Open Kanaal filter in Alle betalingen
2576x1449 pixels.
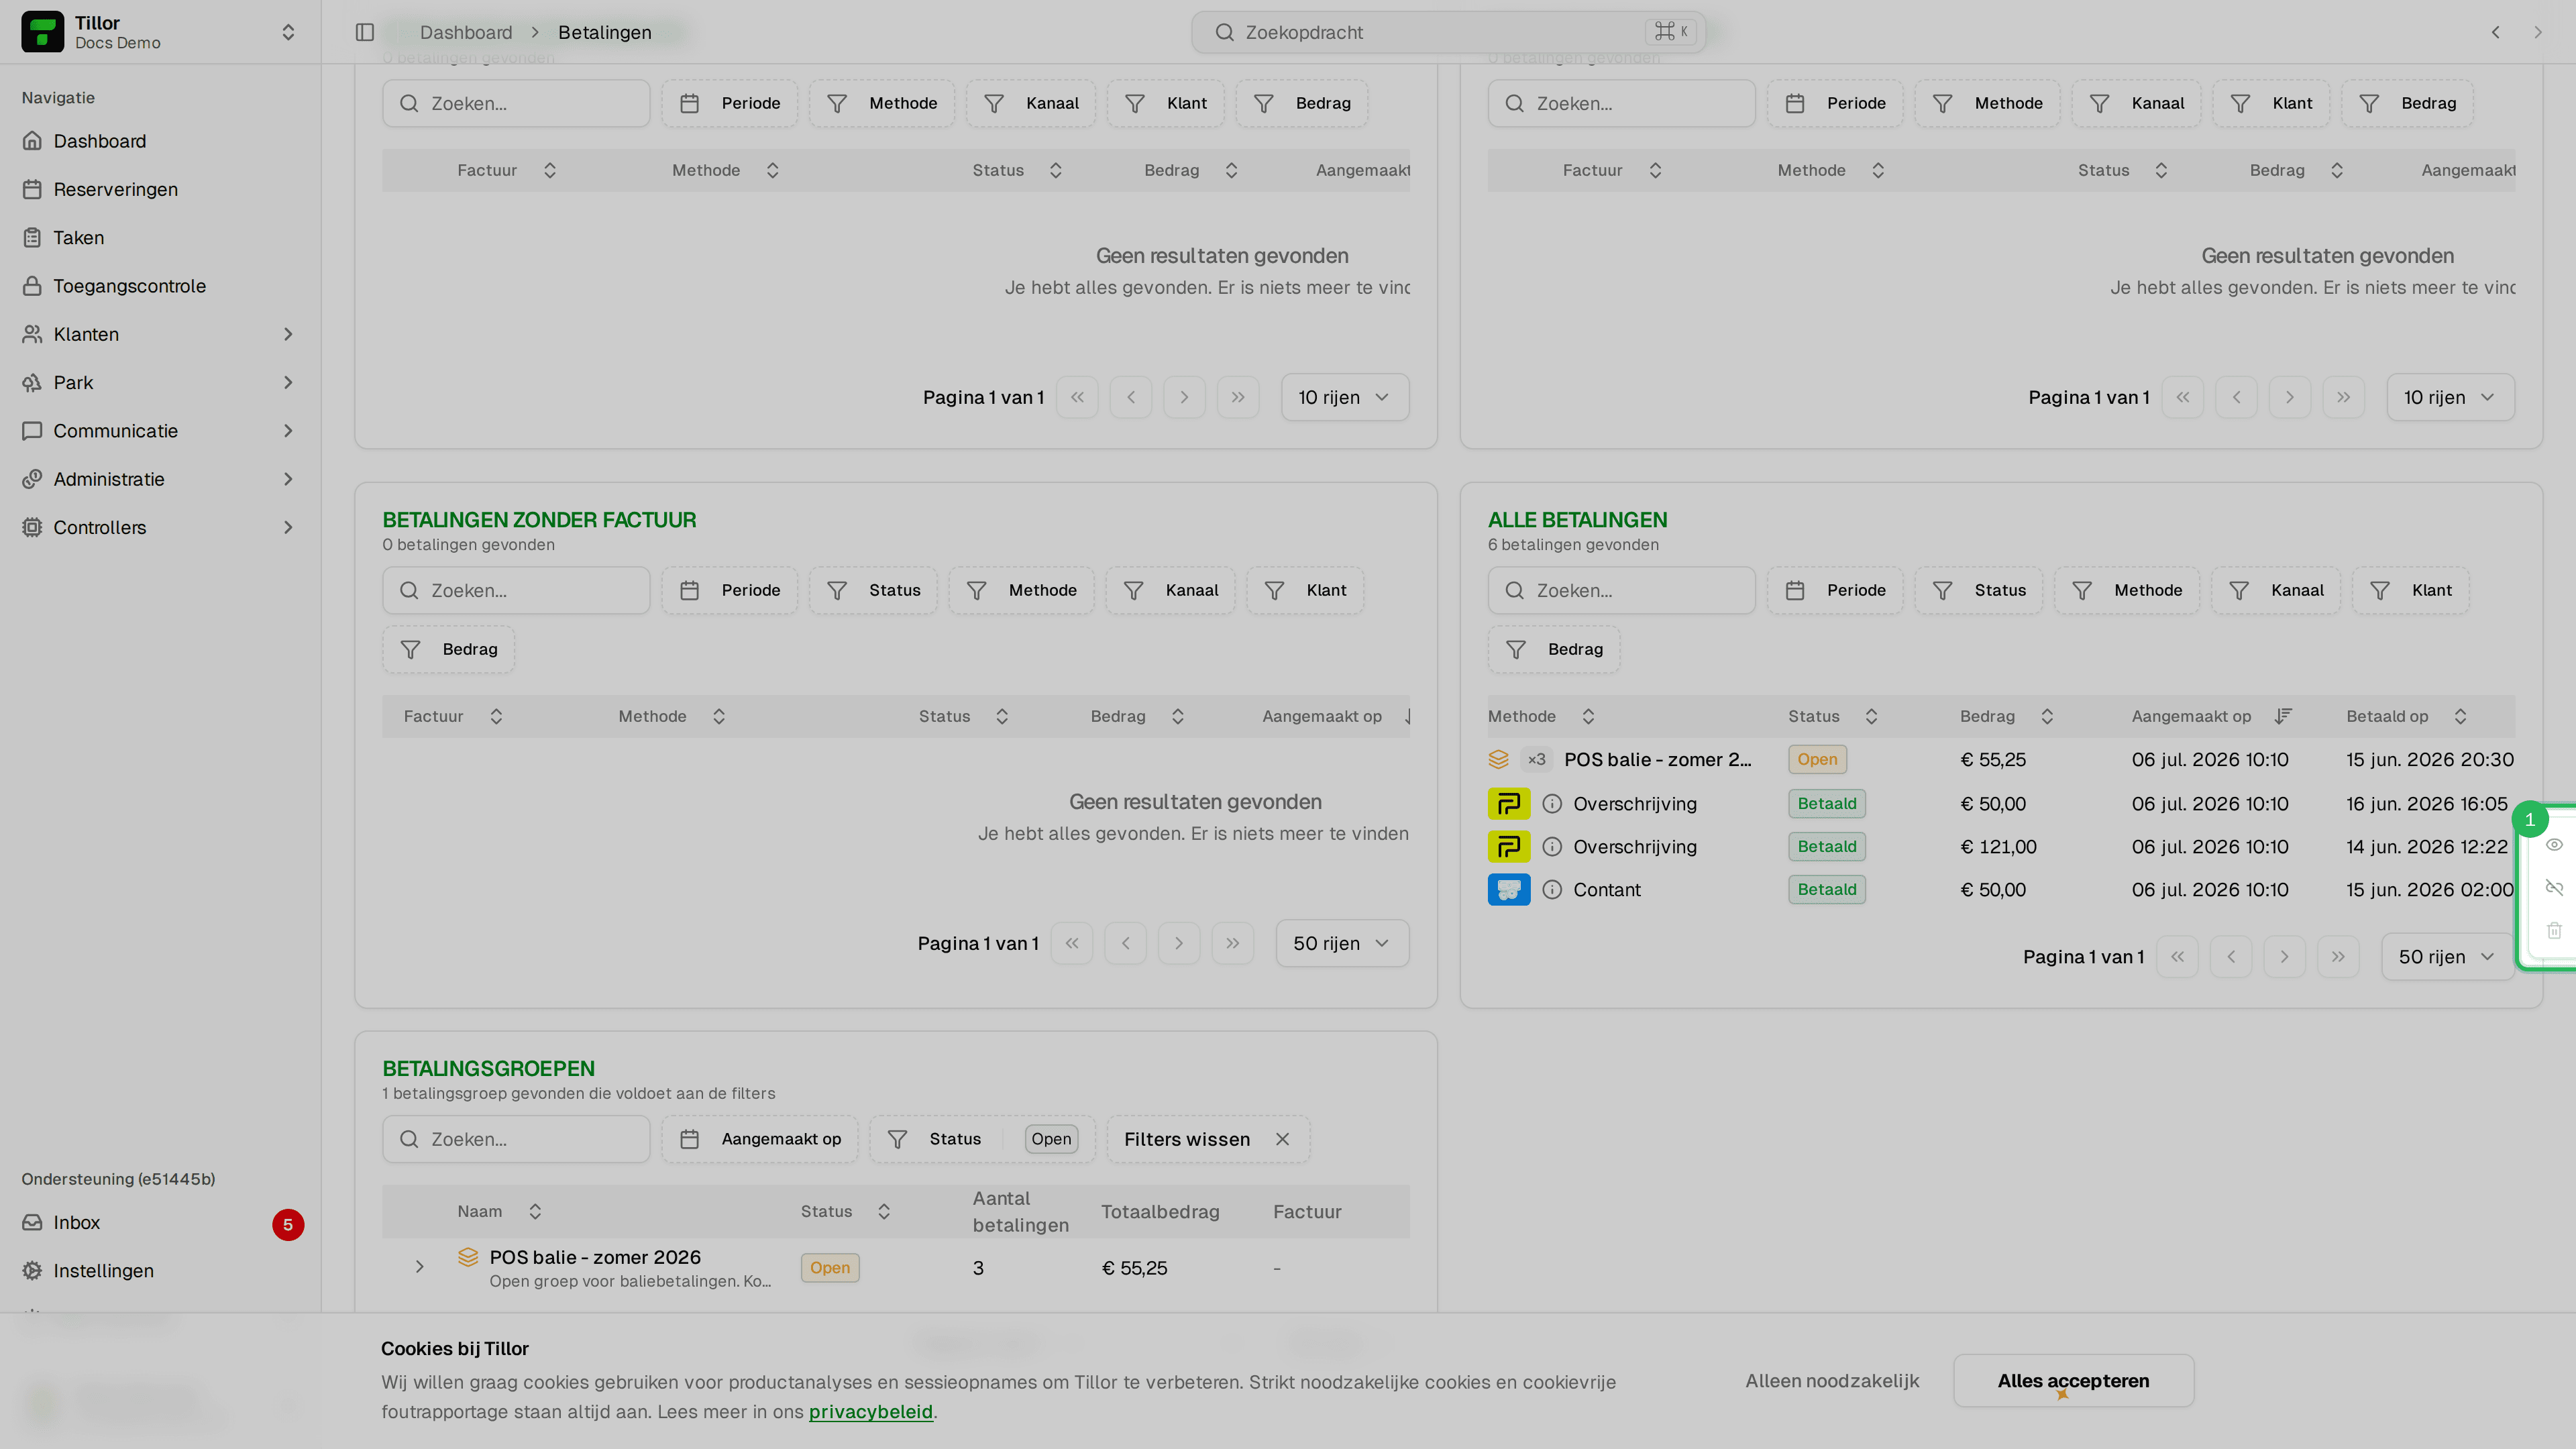click(x=2275, y=590)
